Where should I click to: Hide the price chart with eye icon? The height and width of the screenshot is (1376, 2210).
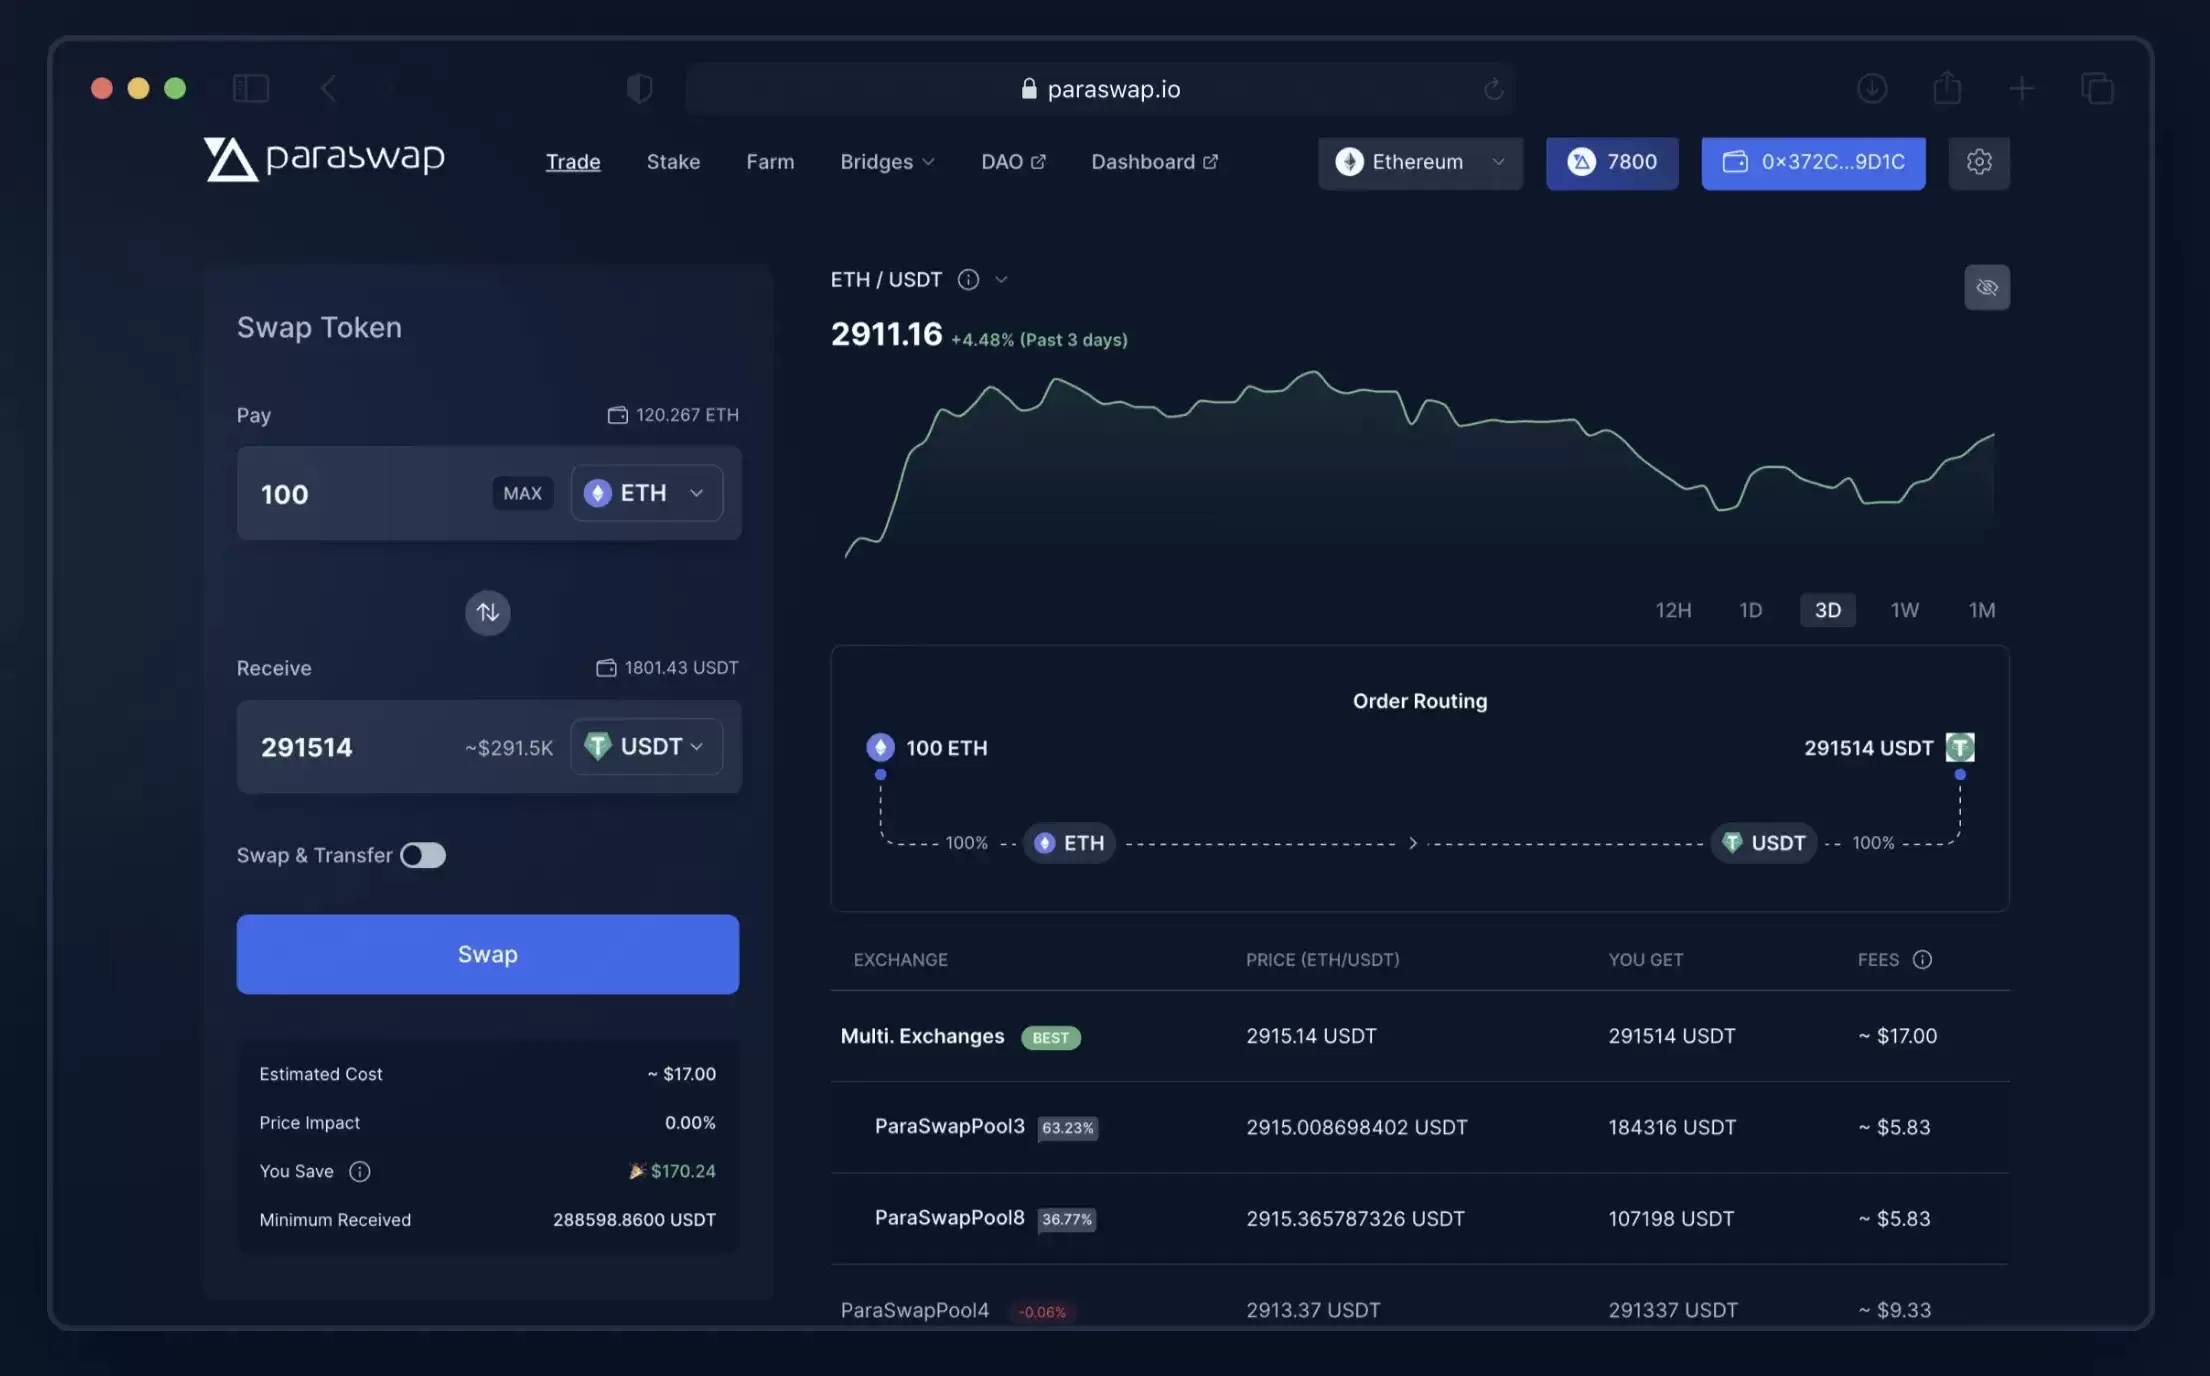1986,288
